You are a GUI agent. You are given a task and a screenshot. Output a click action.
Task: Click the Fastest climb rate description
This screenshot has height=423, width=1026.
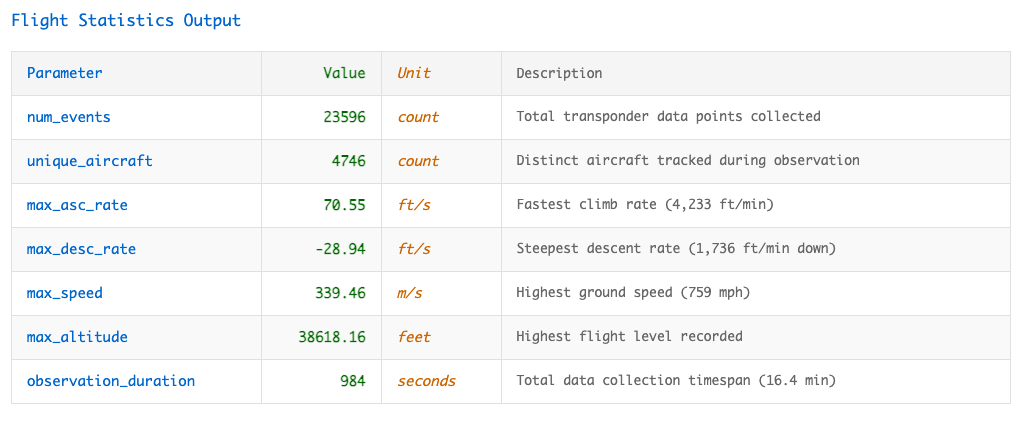point(645,205)
